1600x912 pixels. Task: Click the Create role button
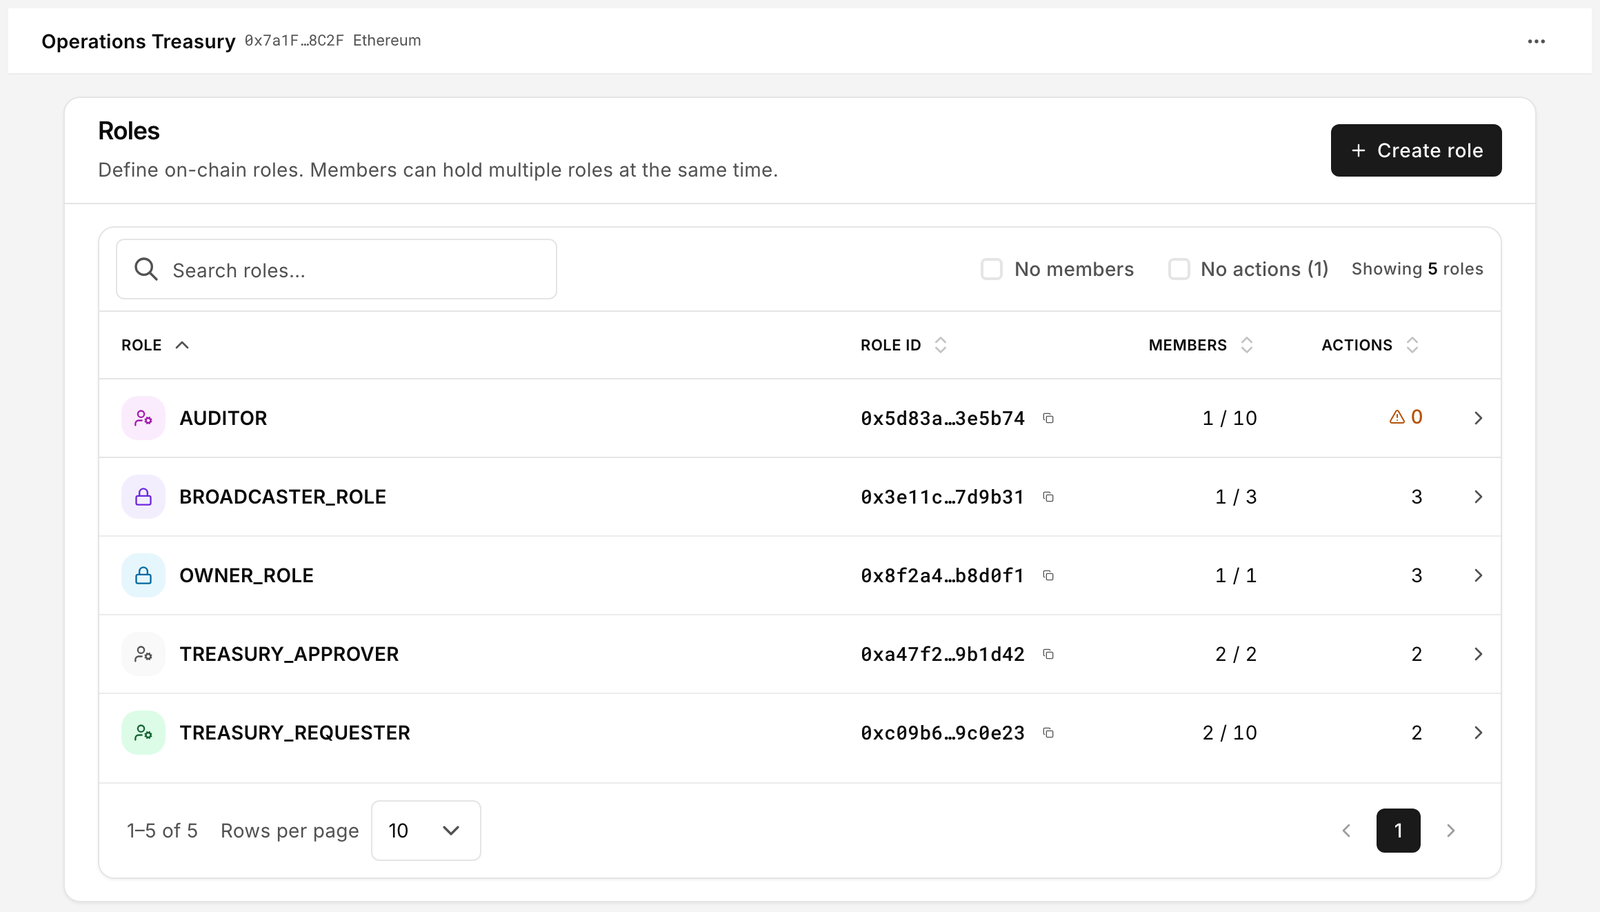tap(1416, 150)
